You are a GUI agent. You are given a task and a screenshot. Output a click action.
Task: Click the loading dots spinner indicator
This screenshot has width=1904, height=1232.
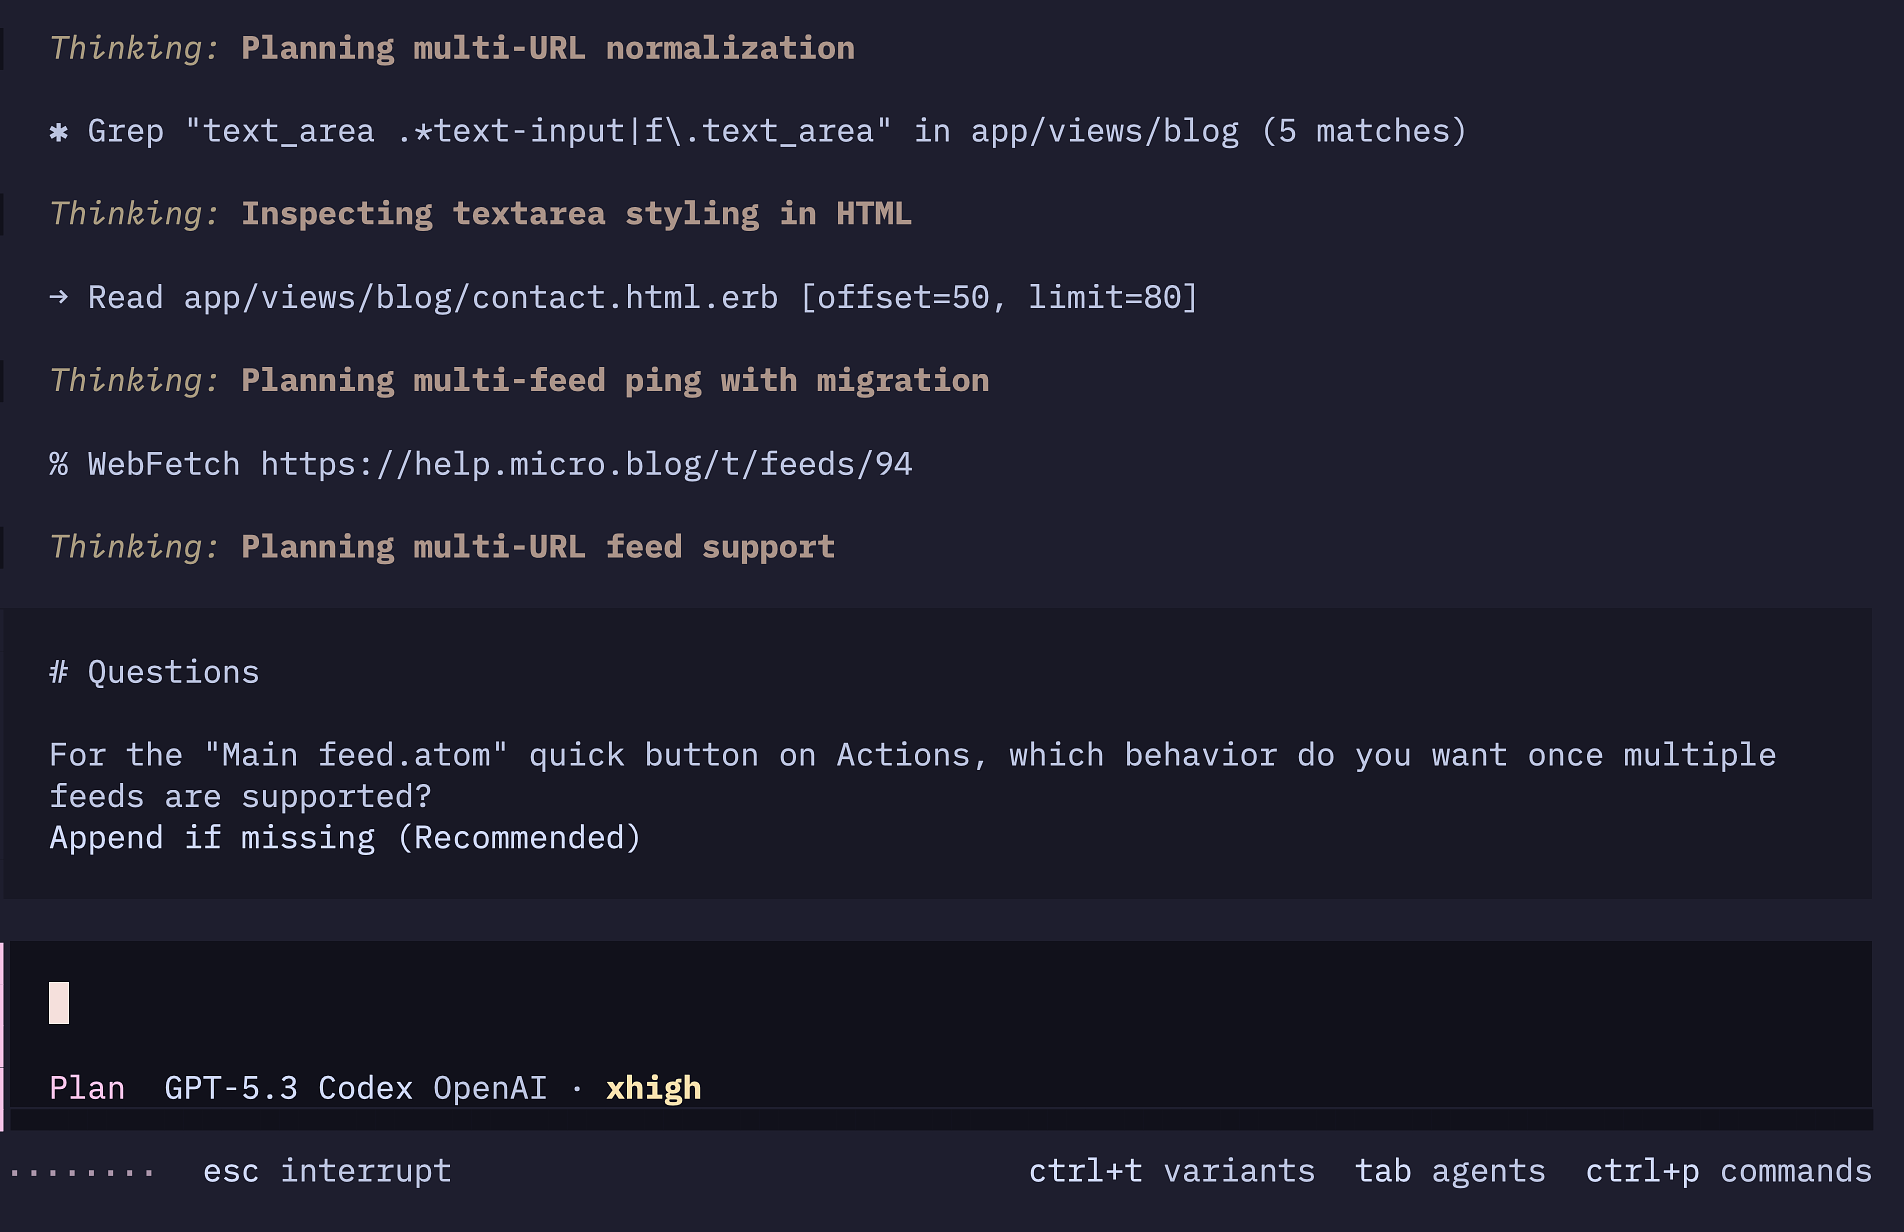(x=82, y=1171)
